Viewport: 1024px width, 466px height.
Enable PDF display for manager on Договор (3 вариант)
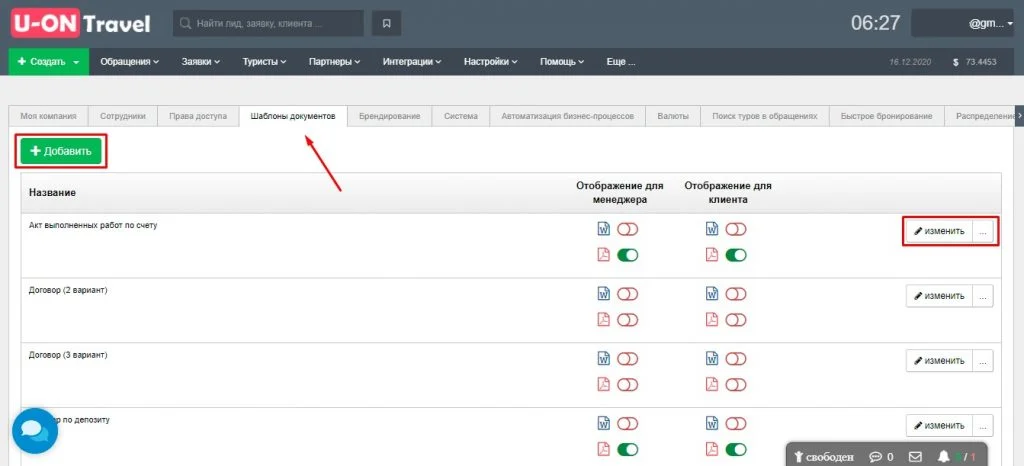pos(628,384)
